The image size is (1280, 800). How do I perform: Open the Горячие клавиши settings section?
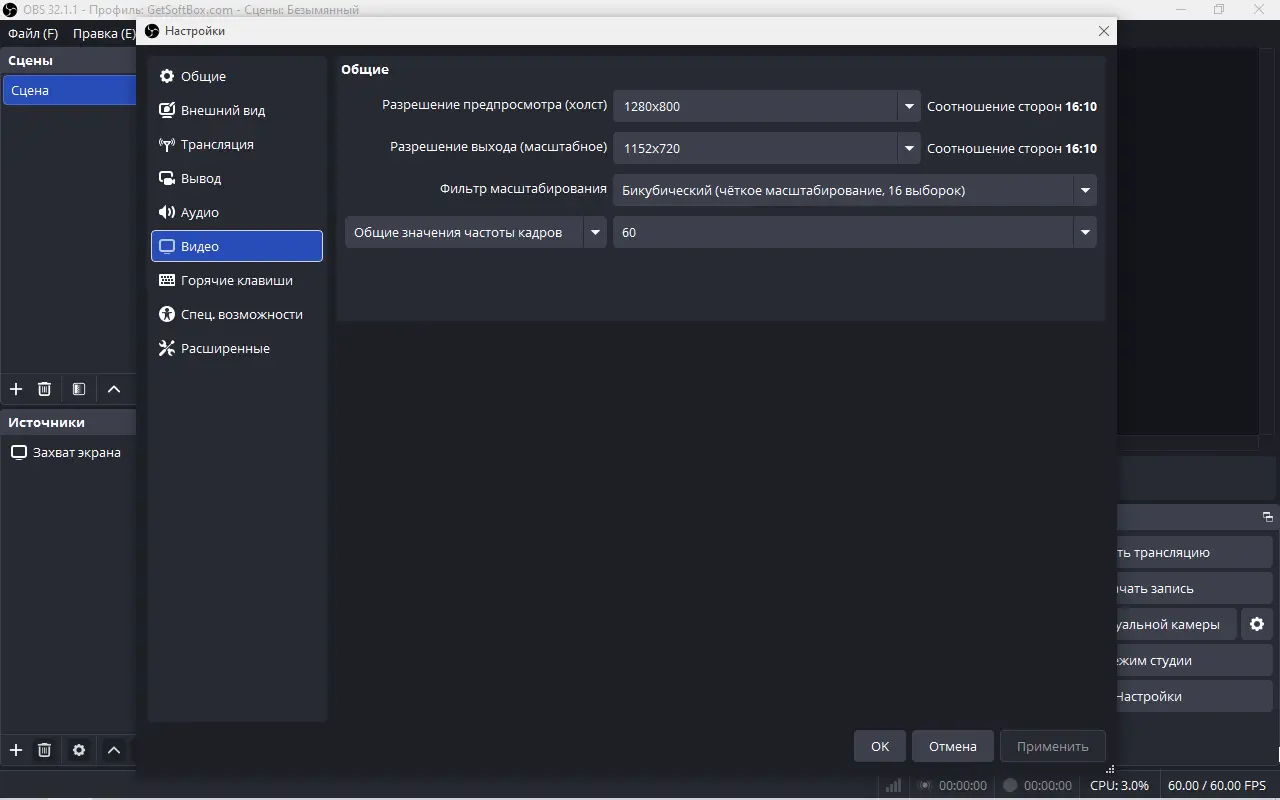pyautogui.click(x=236, y=280)
